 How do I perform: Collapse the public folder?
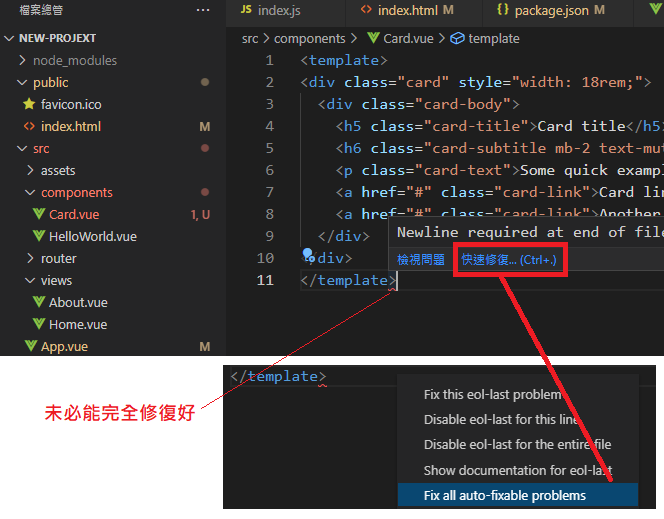click(x=22, y=83)
